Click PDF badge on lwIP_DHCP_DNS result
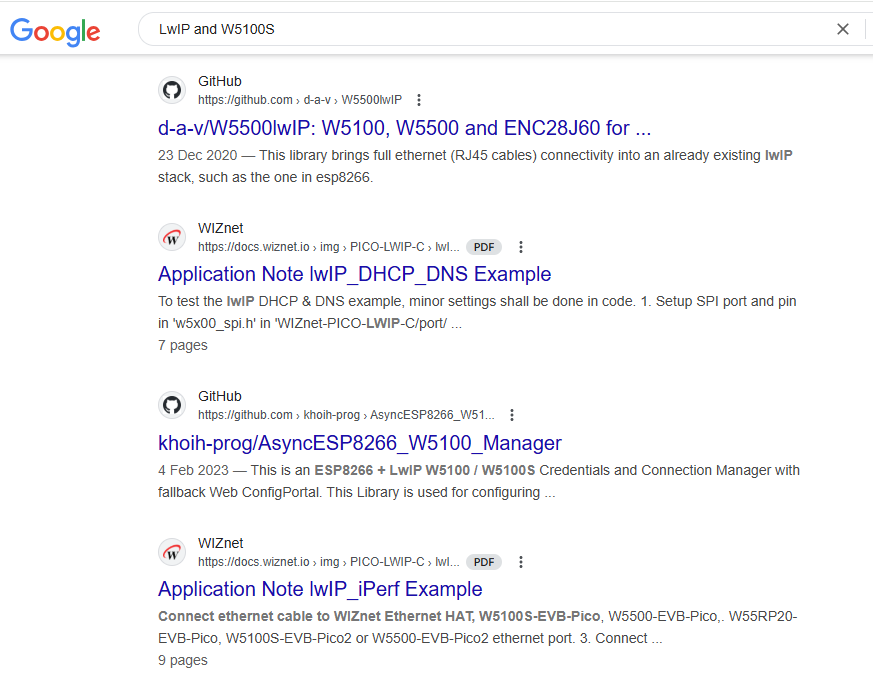Viewport: 873px width, 681px height. [x=484, y=247]
